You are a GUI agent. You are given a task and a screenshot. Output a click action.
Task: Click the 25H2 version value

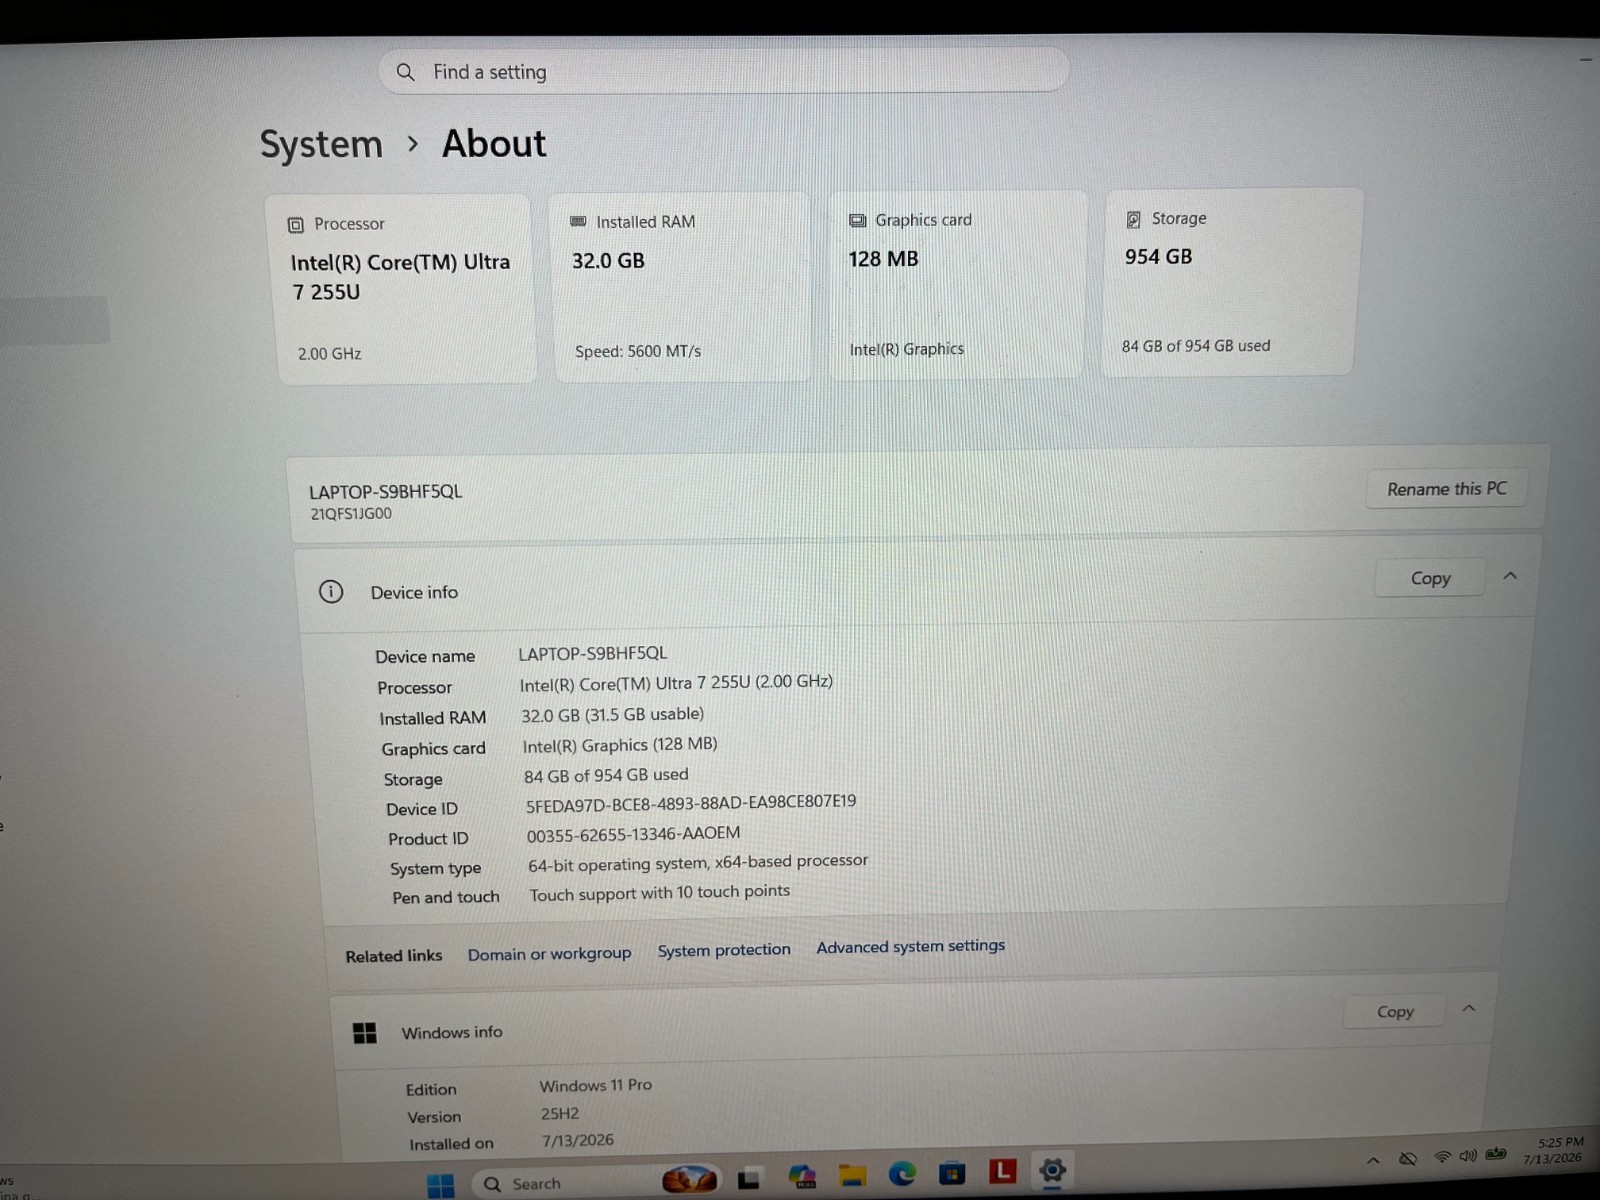click(560, 1113)
